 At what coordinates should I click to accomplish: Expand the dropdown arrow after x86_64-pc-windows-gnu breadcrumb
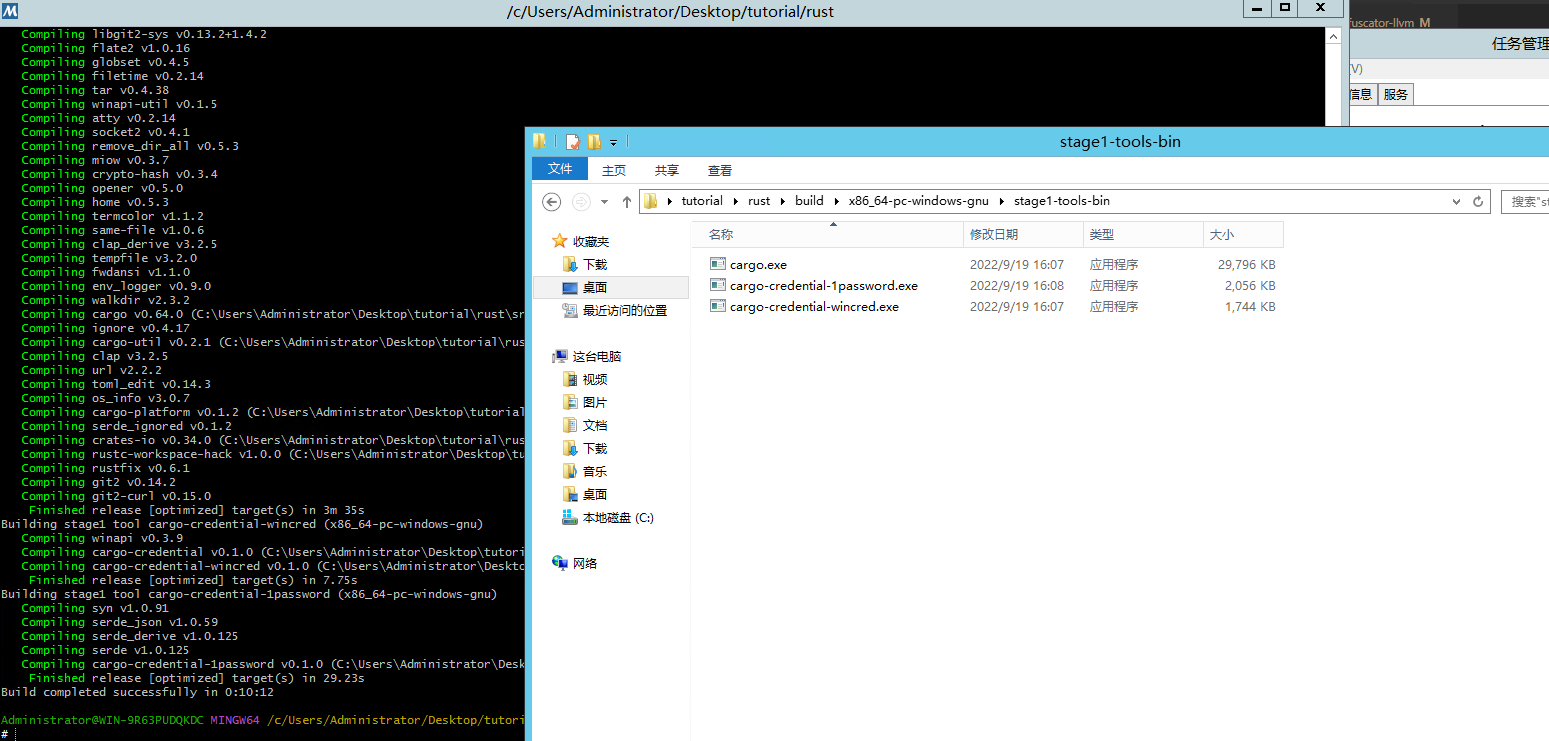(1002, 201)
